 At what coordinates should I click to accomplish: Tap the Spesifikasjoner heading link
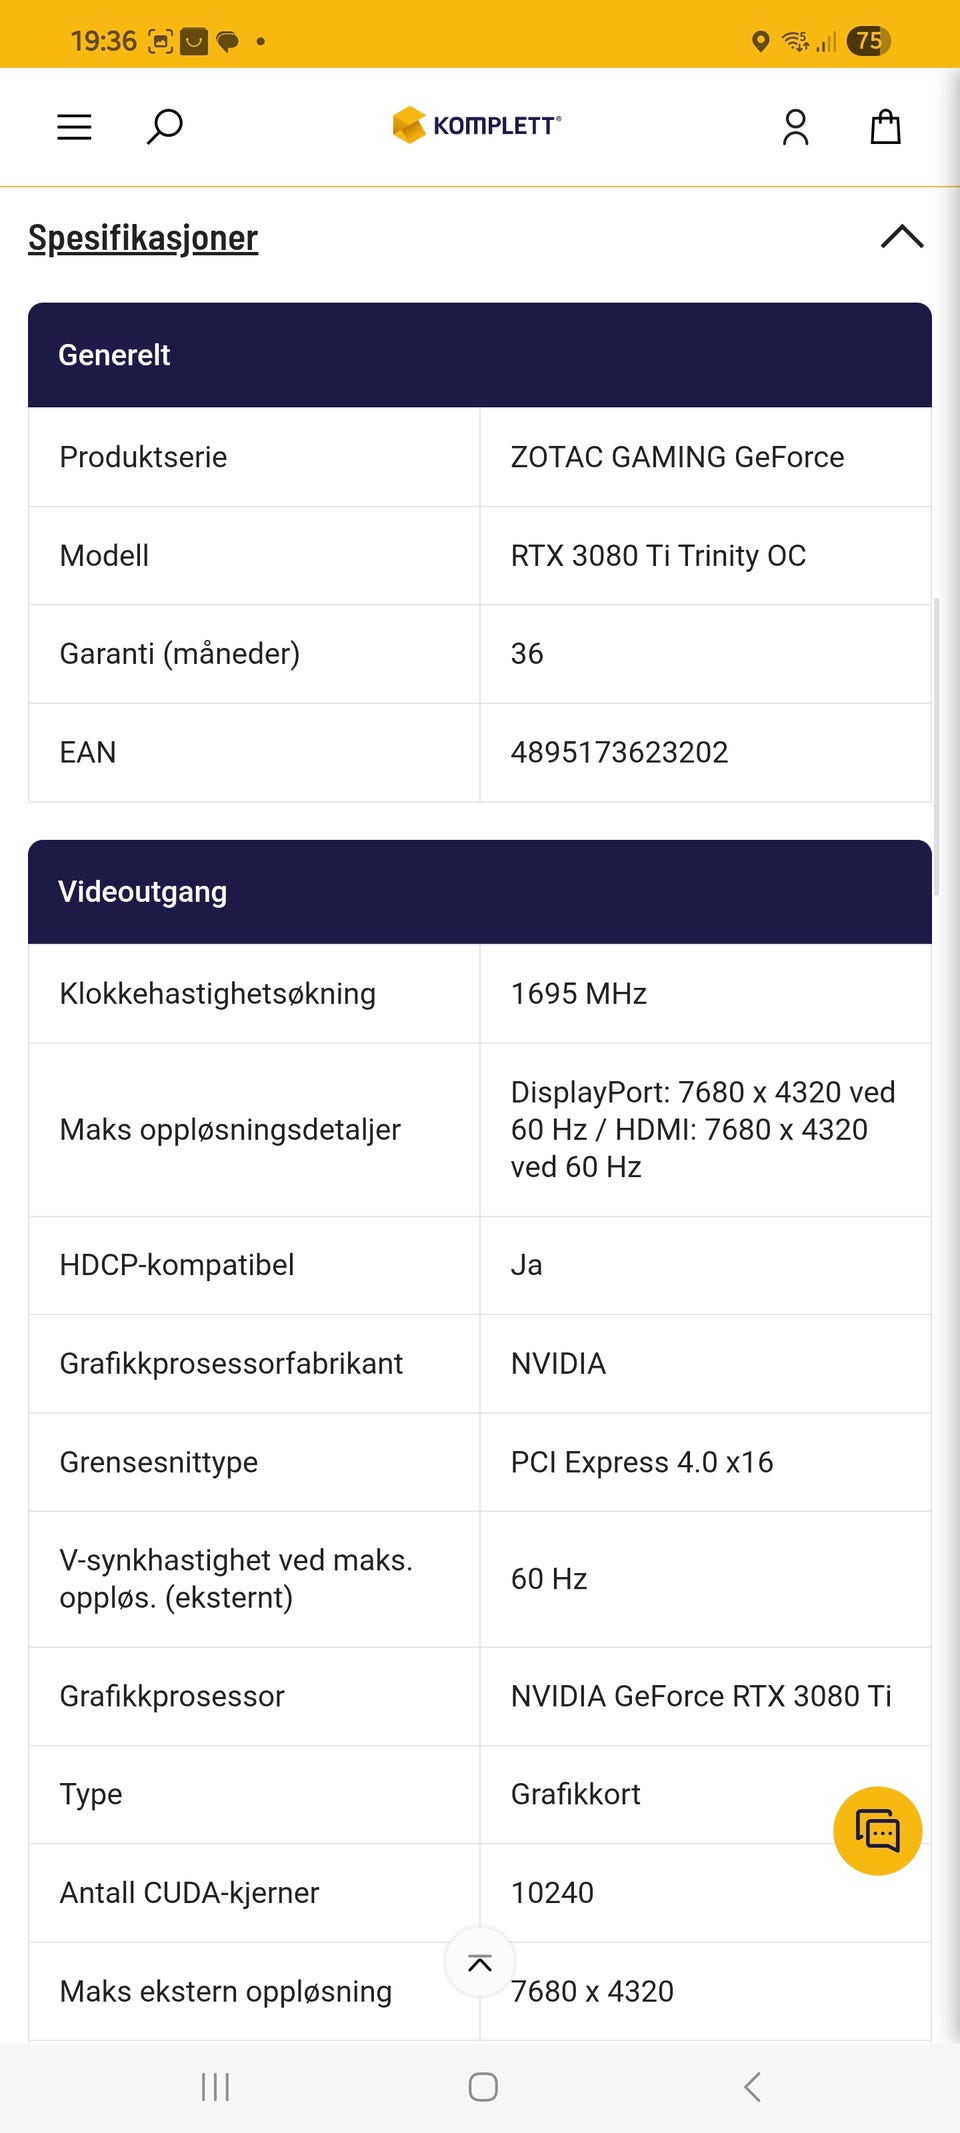[143, 238]
